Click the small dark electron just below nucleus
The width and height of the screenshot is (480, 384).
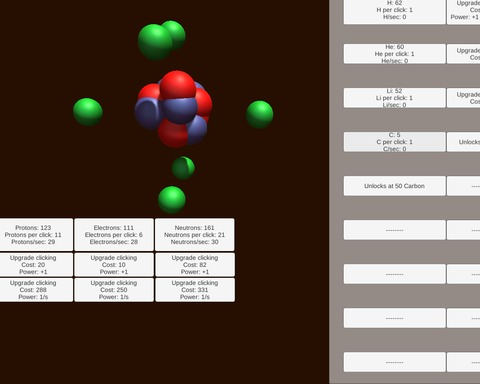coord(183,168)
